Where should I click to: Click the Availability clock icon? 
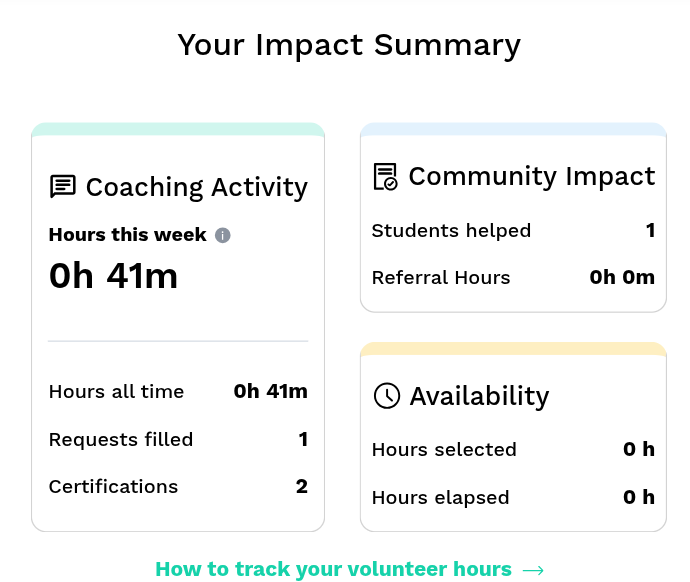pos(386,395)
